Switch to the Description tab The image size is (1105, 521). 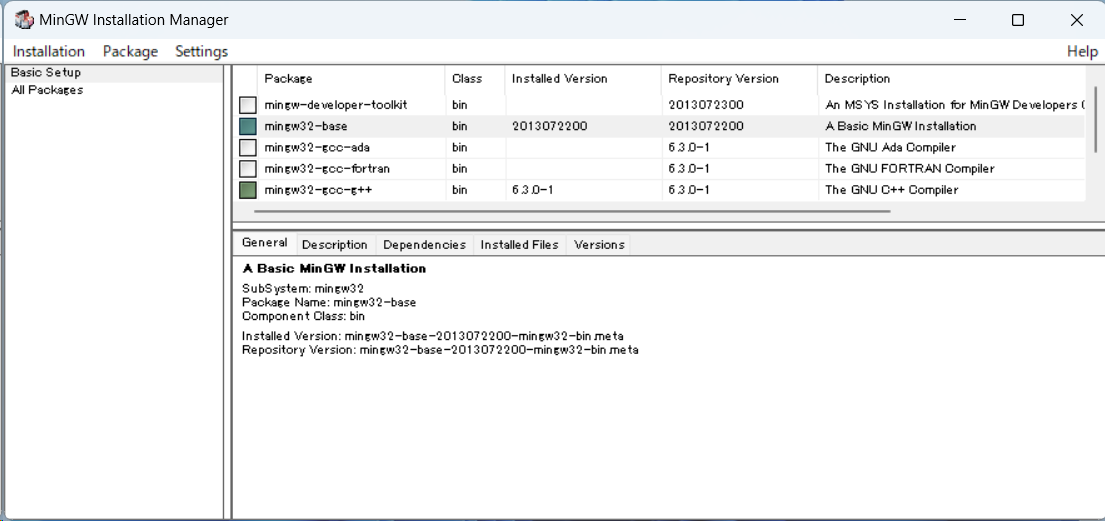[335, 245]
